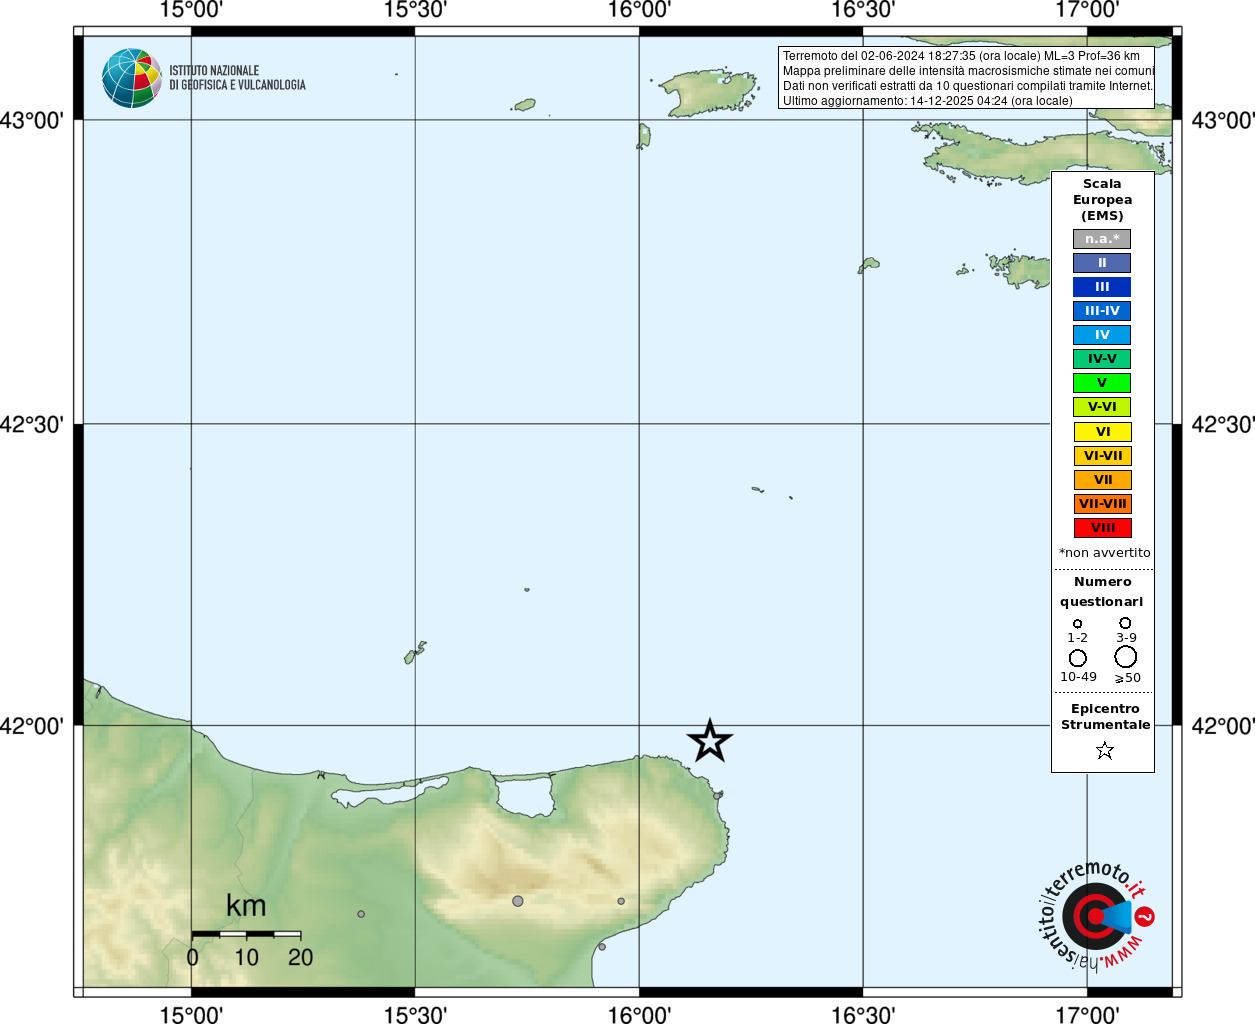Screen dimensions: 1255x1024
Task: Select the red VIII intensity swatch
Action: (x=1103, y=528)
